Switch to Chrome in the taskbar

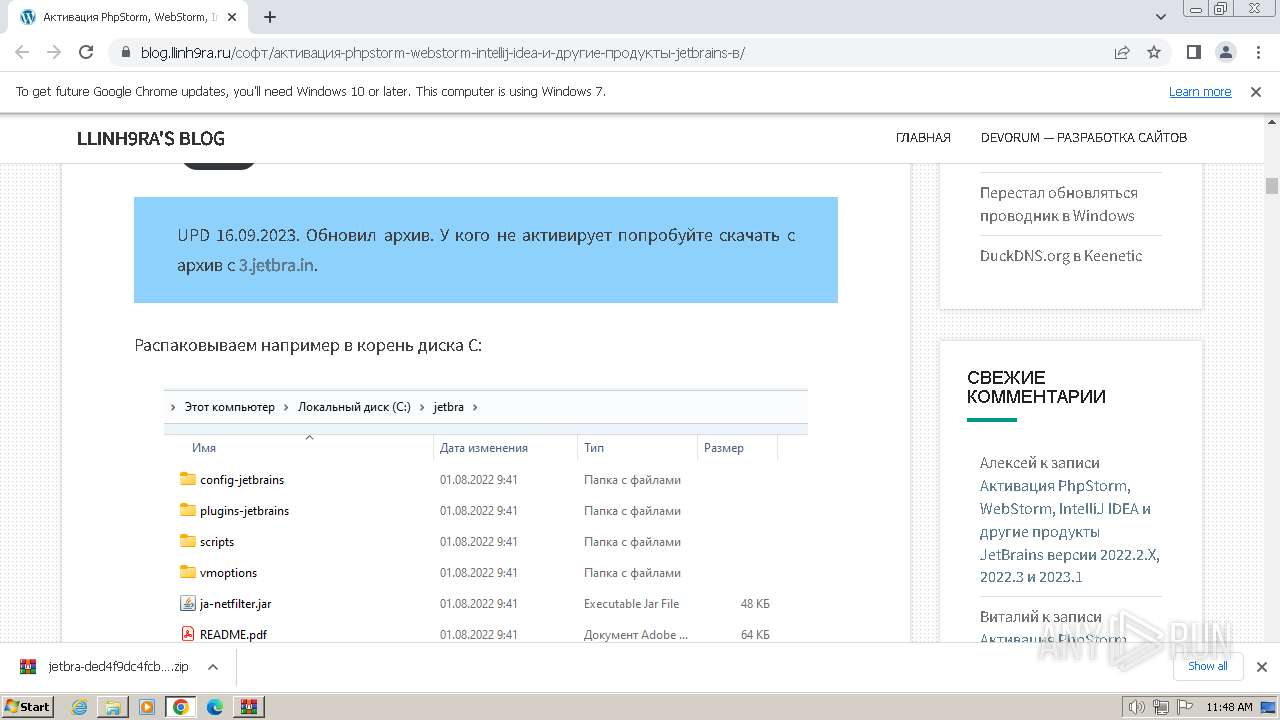tap(181, 707)
